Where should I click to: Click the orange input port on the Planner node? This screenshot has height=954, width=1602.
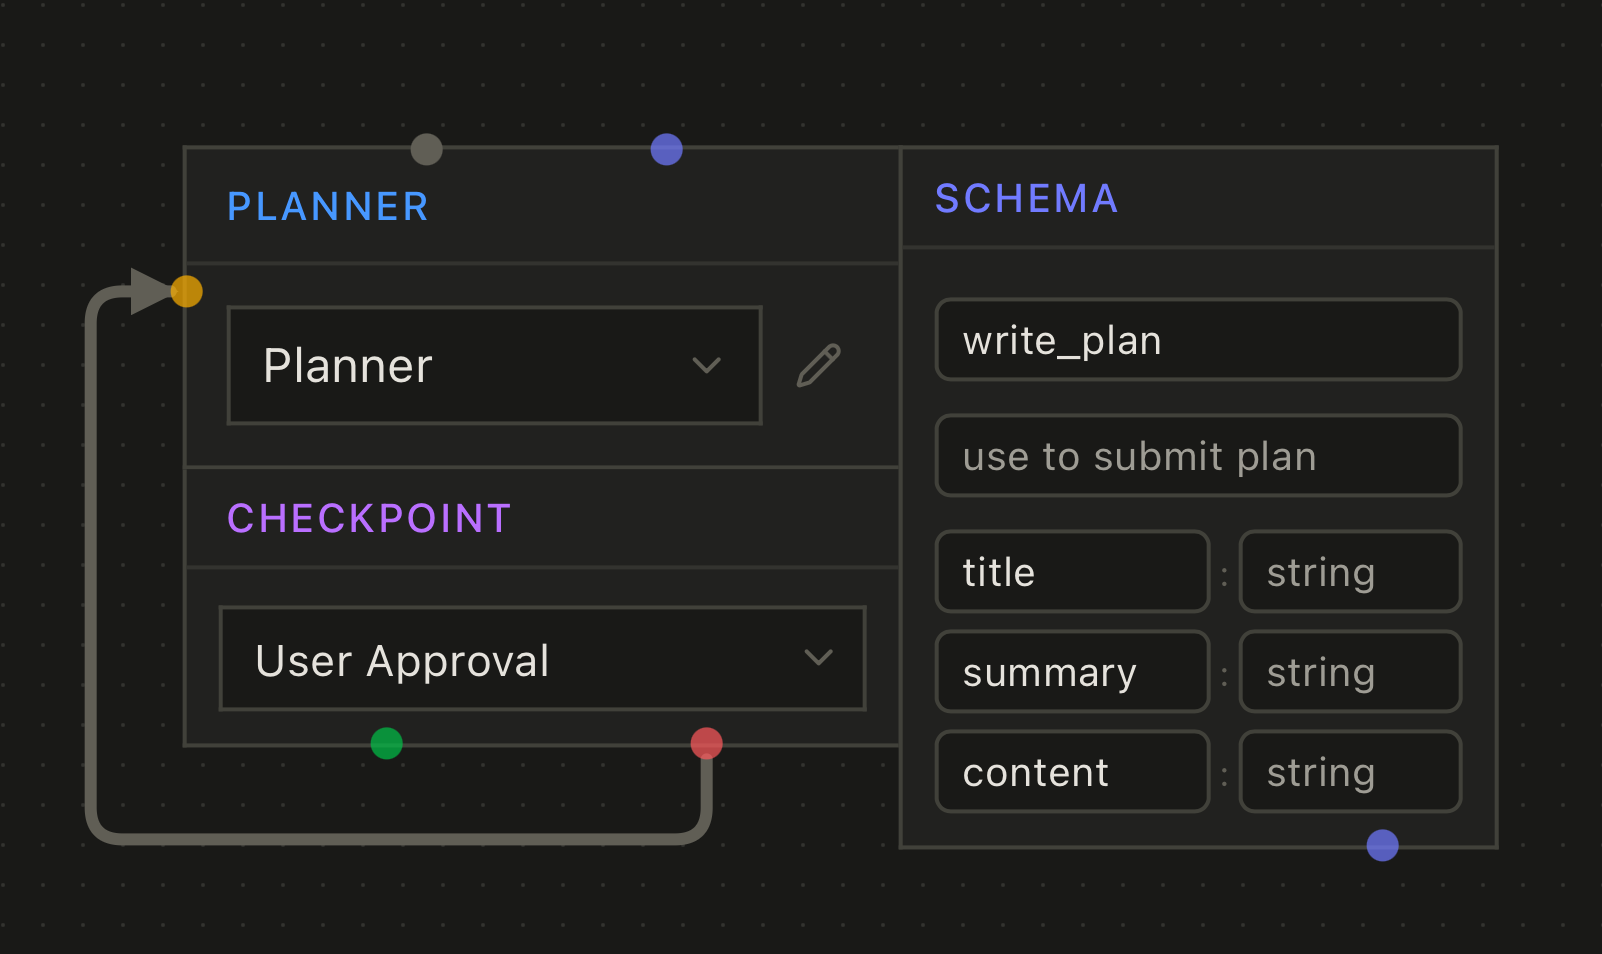tap(187, 291)
